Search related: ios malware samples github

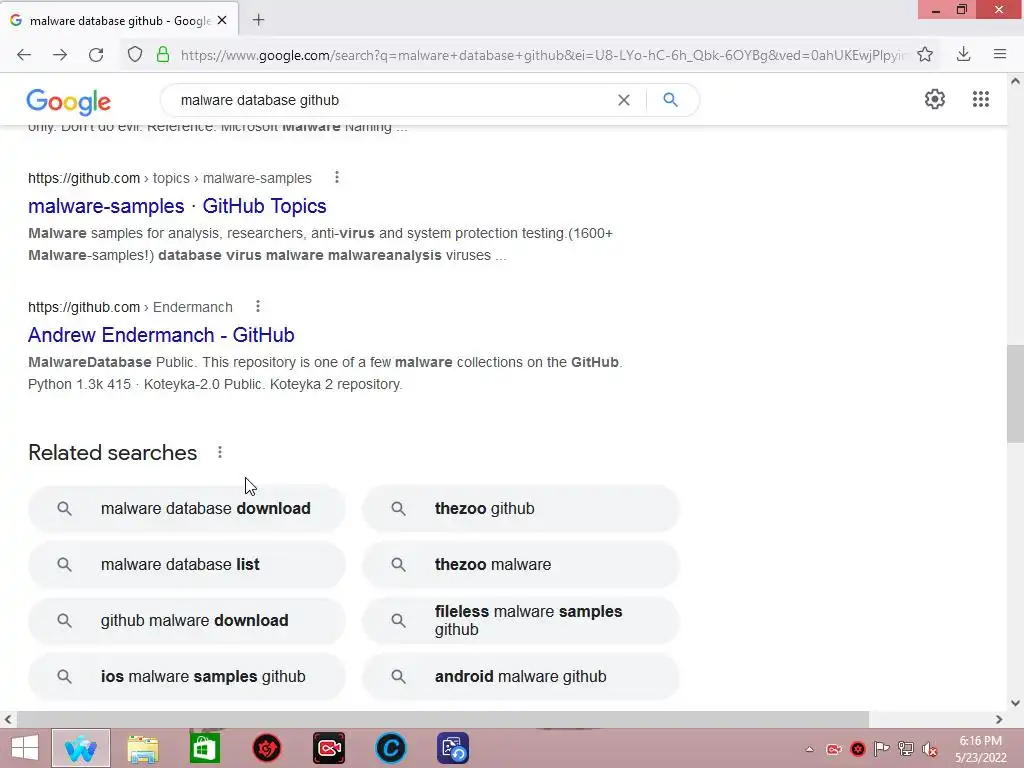coord(187,677)
